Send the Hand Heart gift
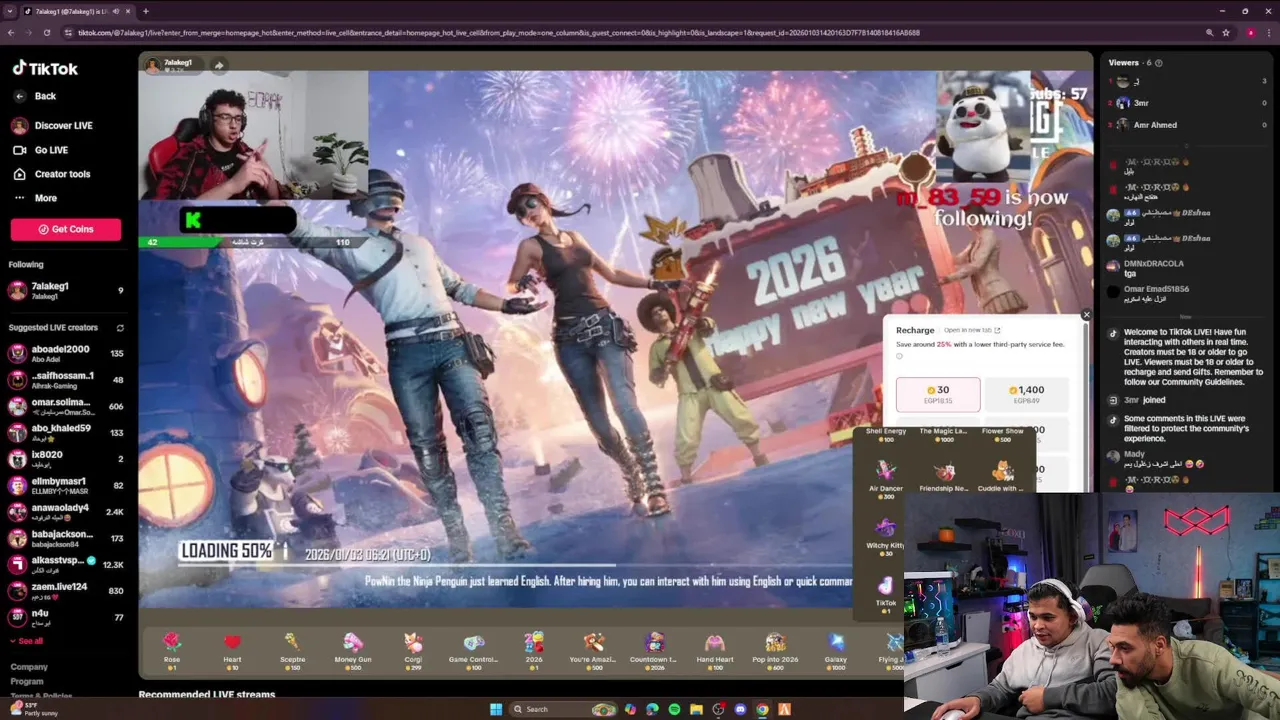1280x720 pixels. click(715, 650)
